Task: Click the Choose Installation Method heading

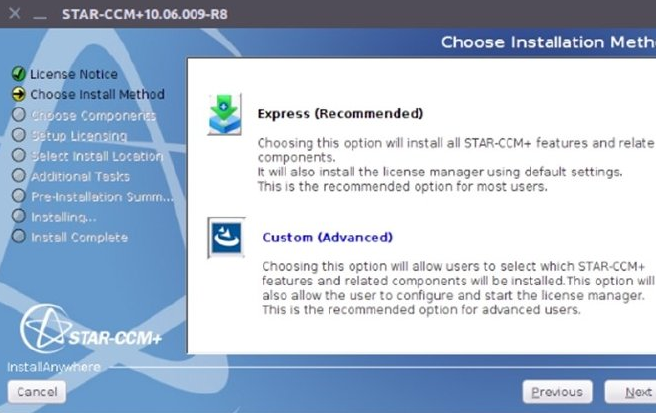Action: click(x=548, y=42)
